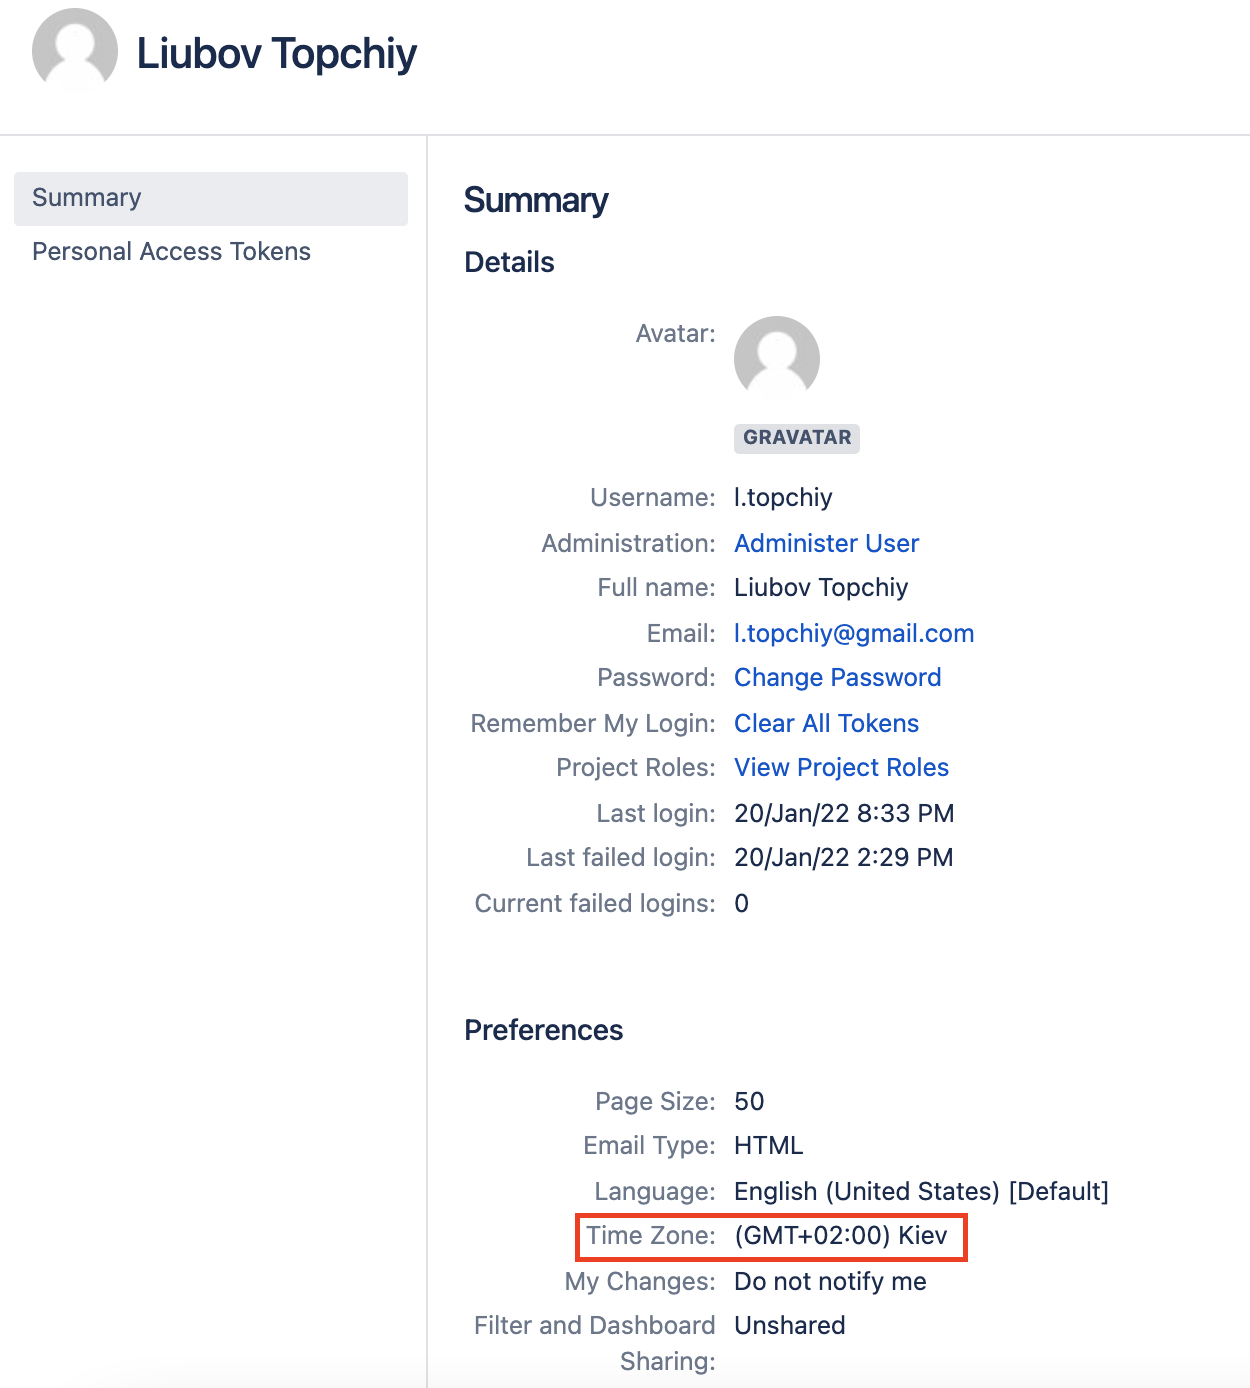Open the Personal Access Tokens section

[x=171, y=251]
